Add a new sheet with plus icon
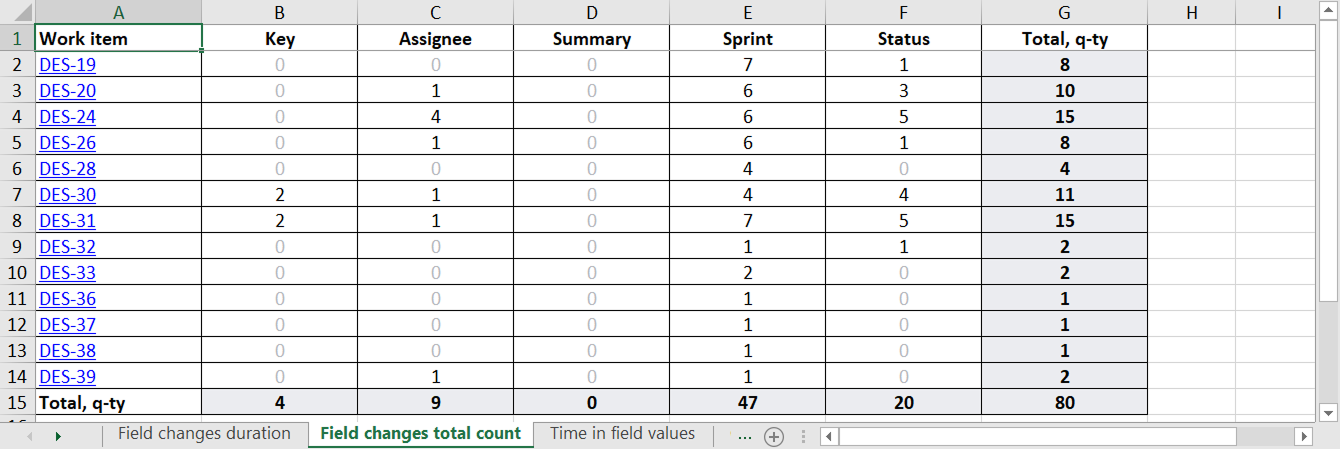 [773, 436]
